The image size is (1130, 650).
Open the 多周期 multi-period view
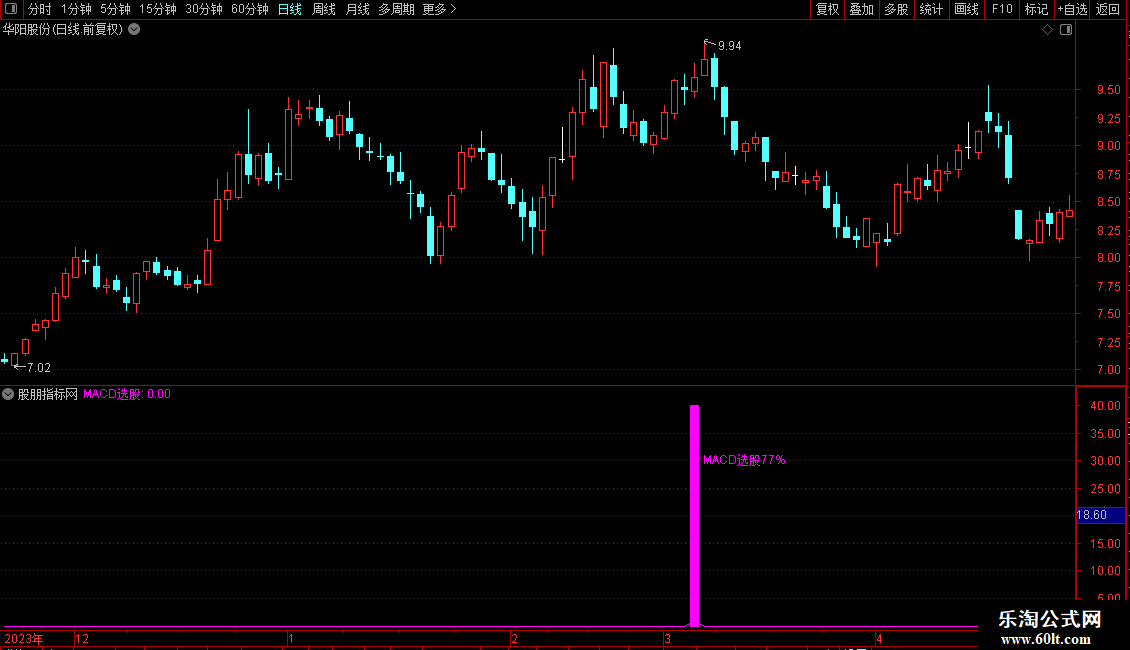396,9
